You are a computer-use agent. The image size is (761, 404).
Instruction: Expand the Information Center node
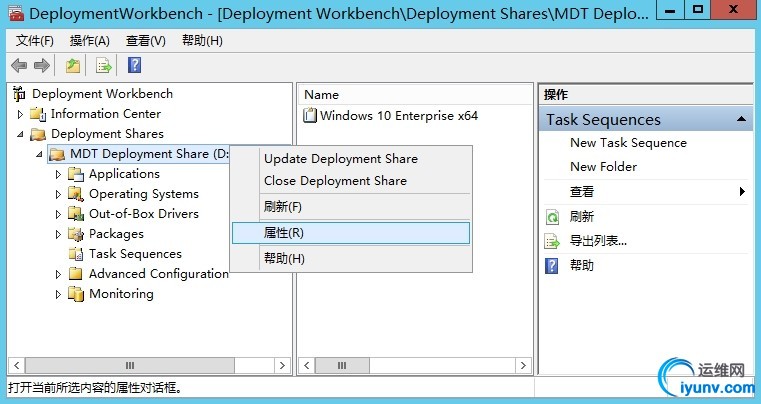20,114
